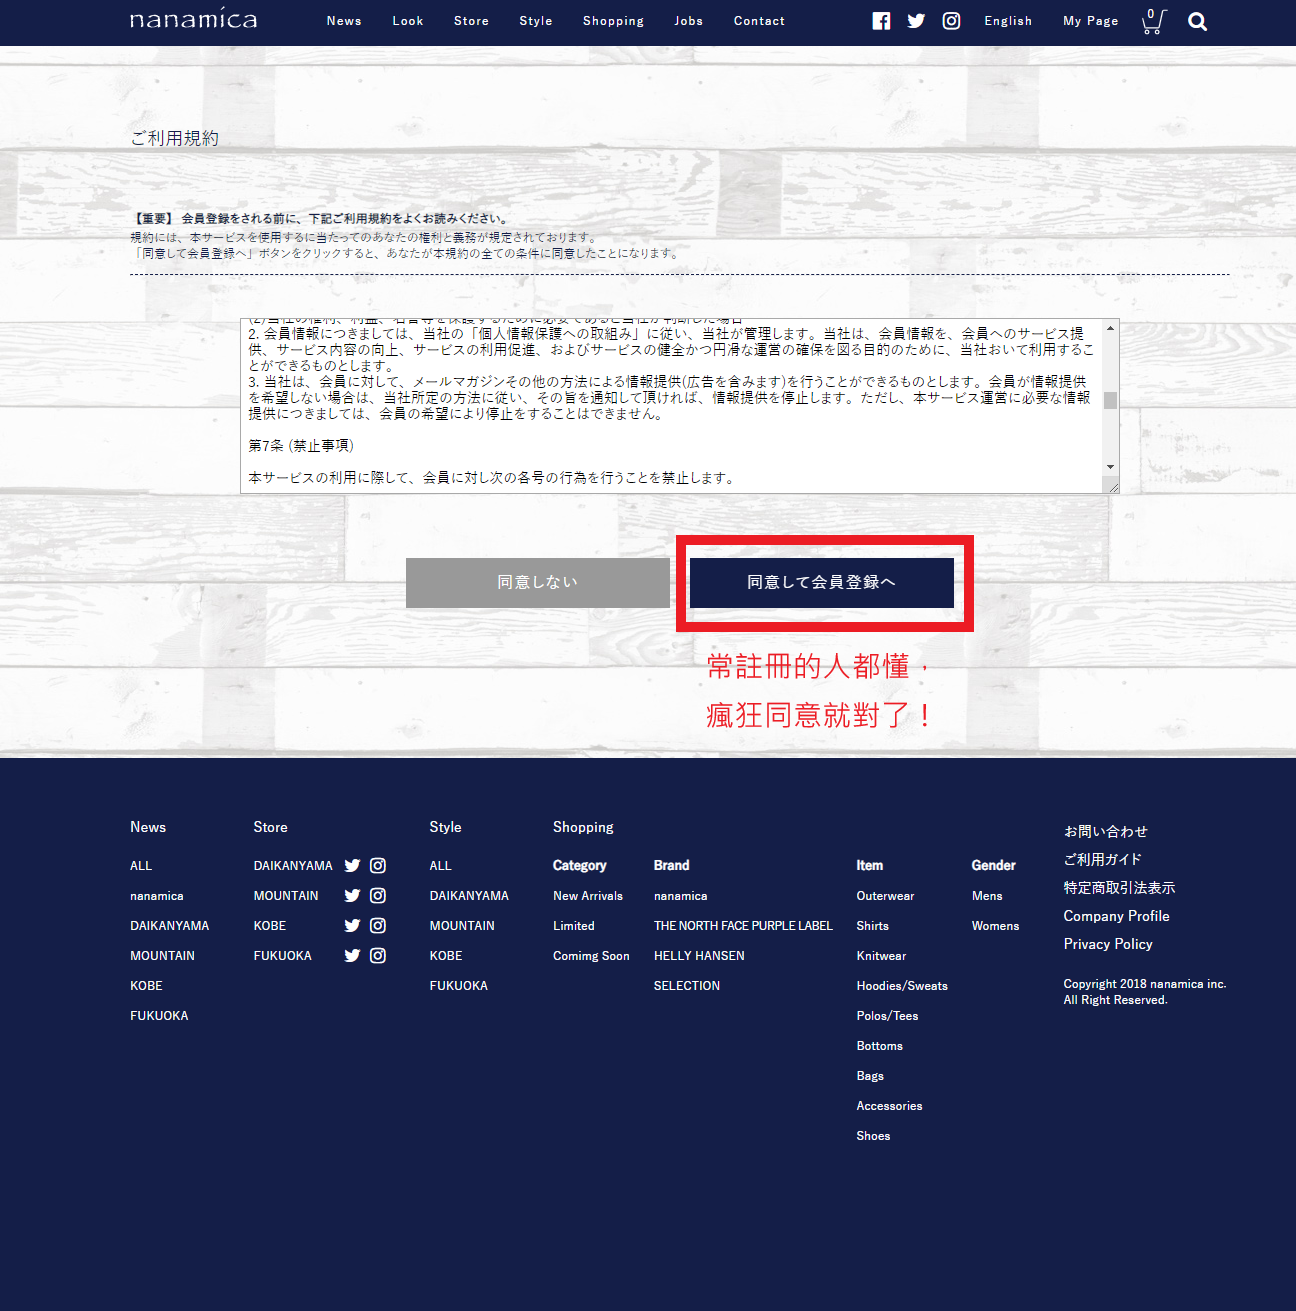This screenshot has width=1296, height=1311.
Task: Open FUKUOKA store Instagram icon in footer
Action: pos(378,956)
